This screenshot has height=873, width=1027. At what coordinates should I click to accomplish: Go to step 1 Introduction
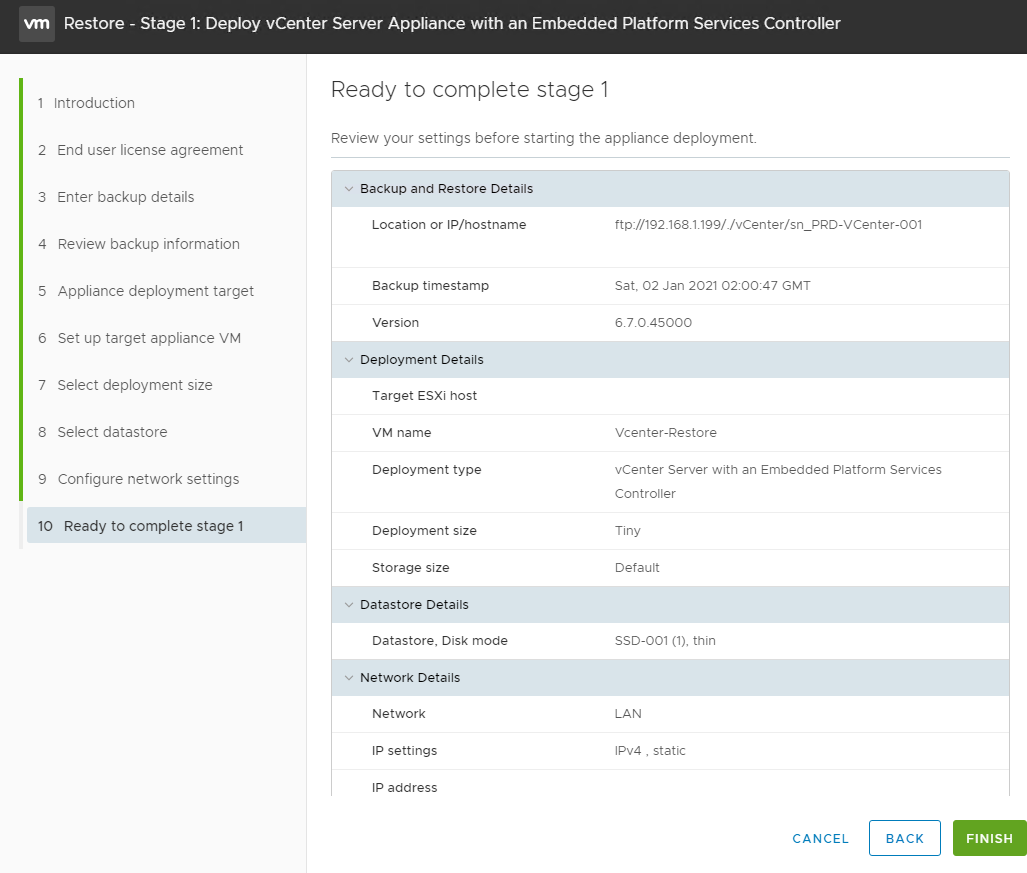point(94,103)
